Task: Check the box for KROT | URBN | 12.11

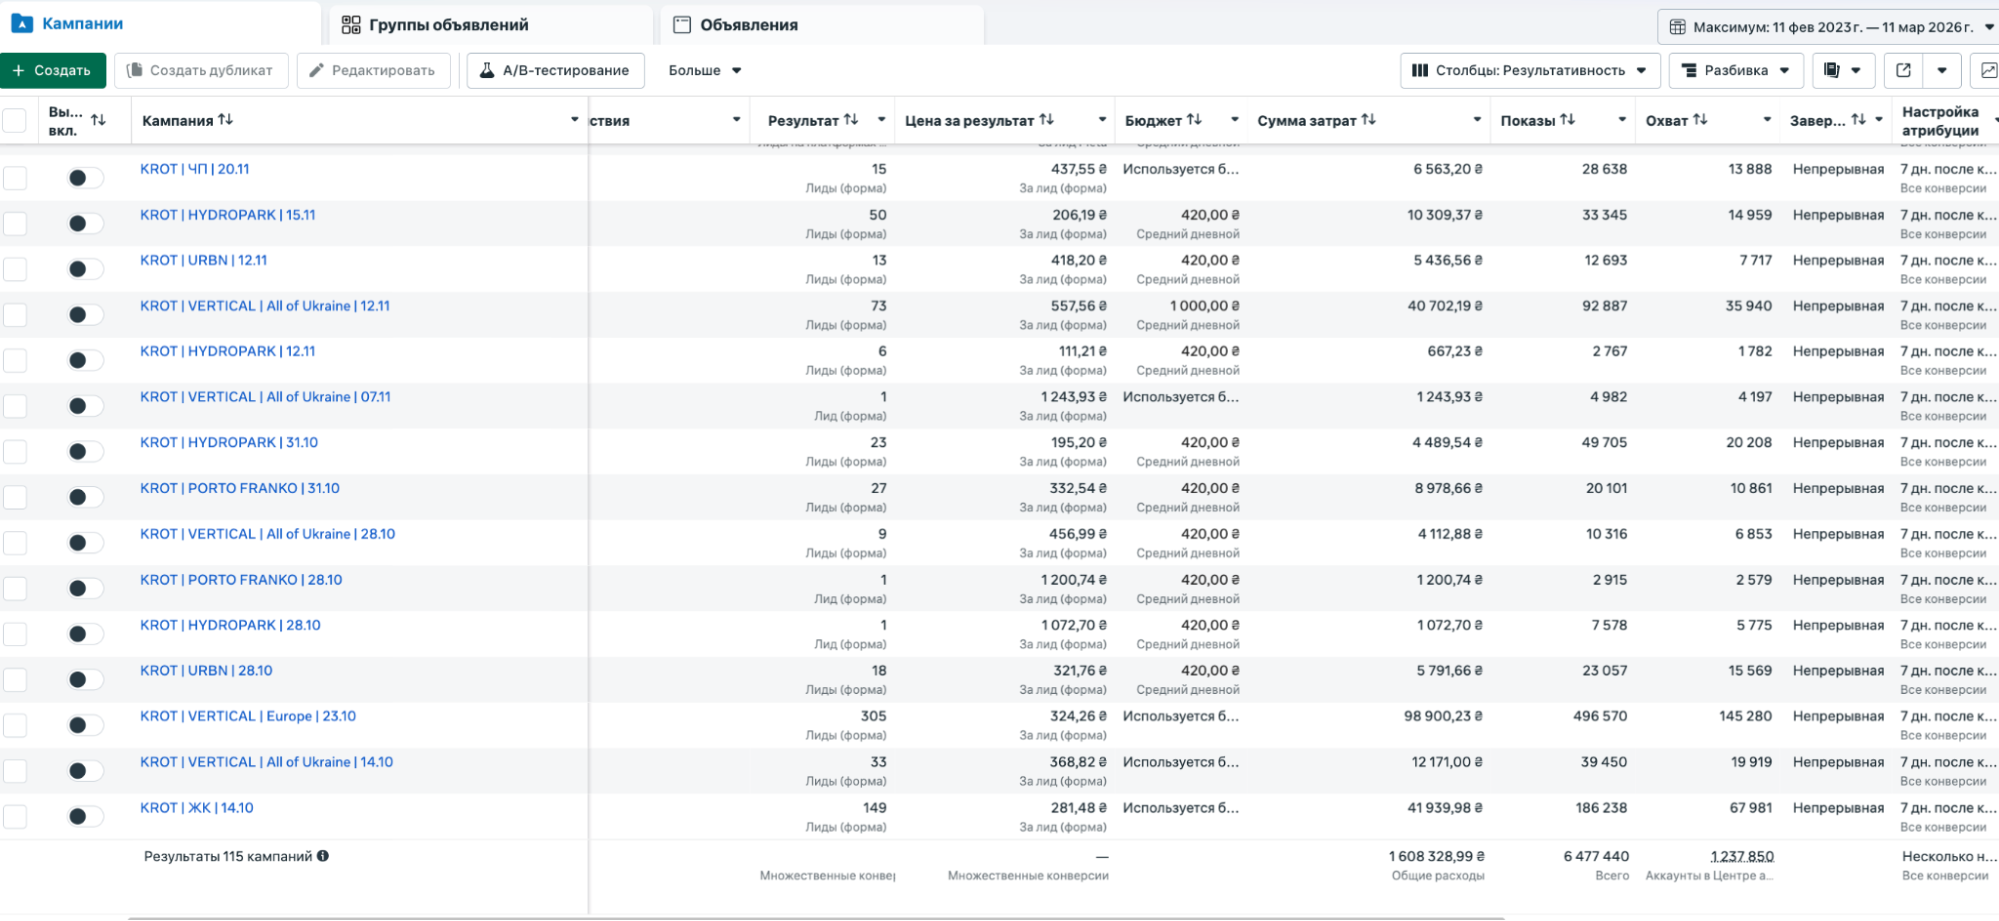Action: (15, 269)
